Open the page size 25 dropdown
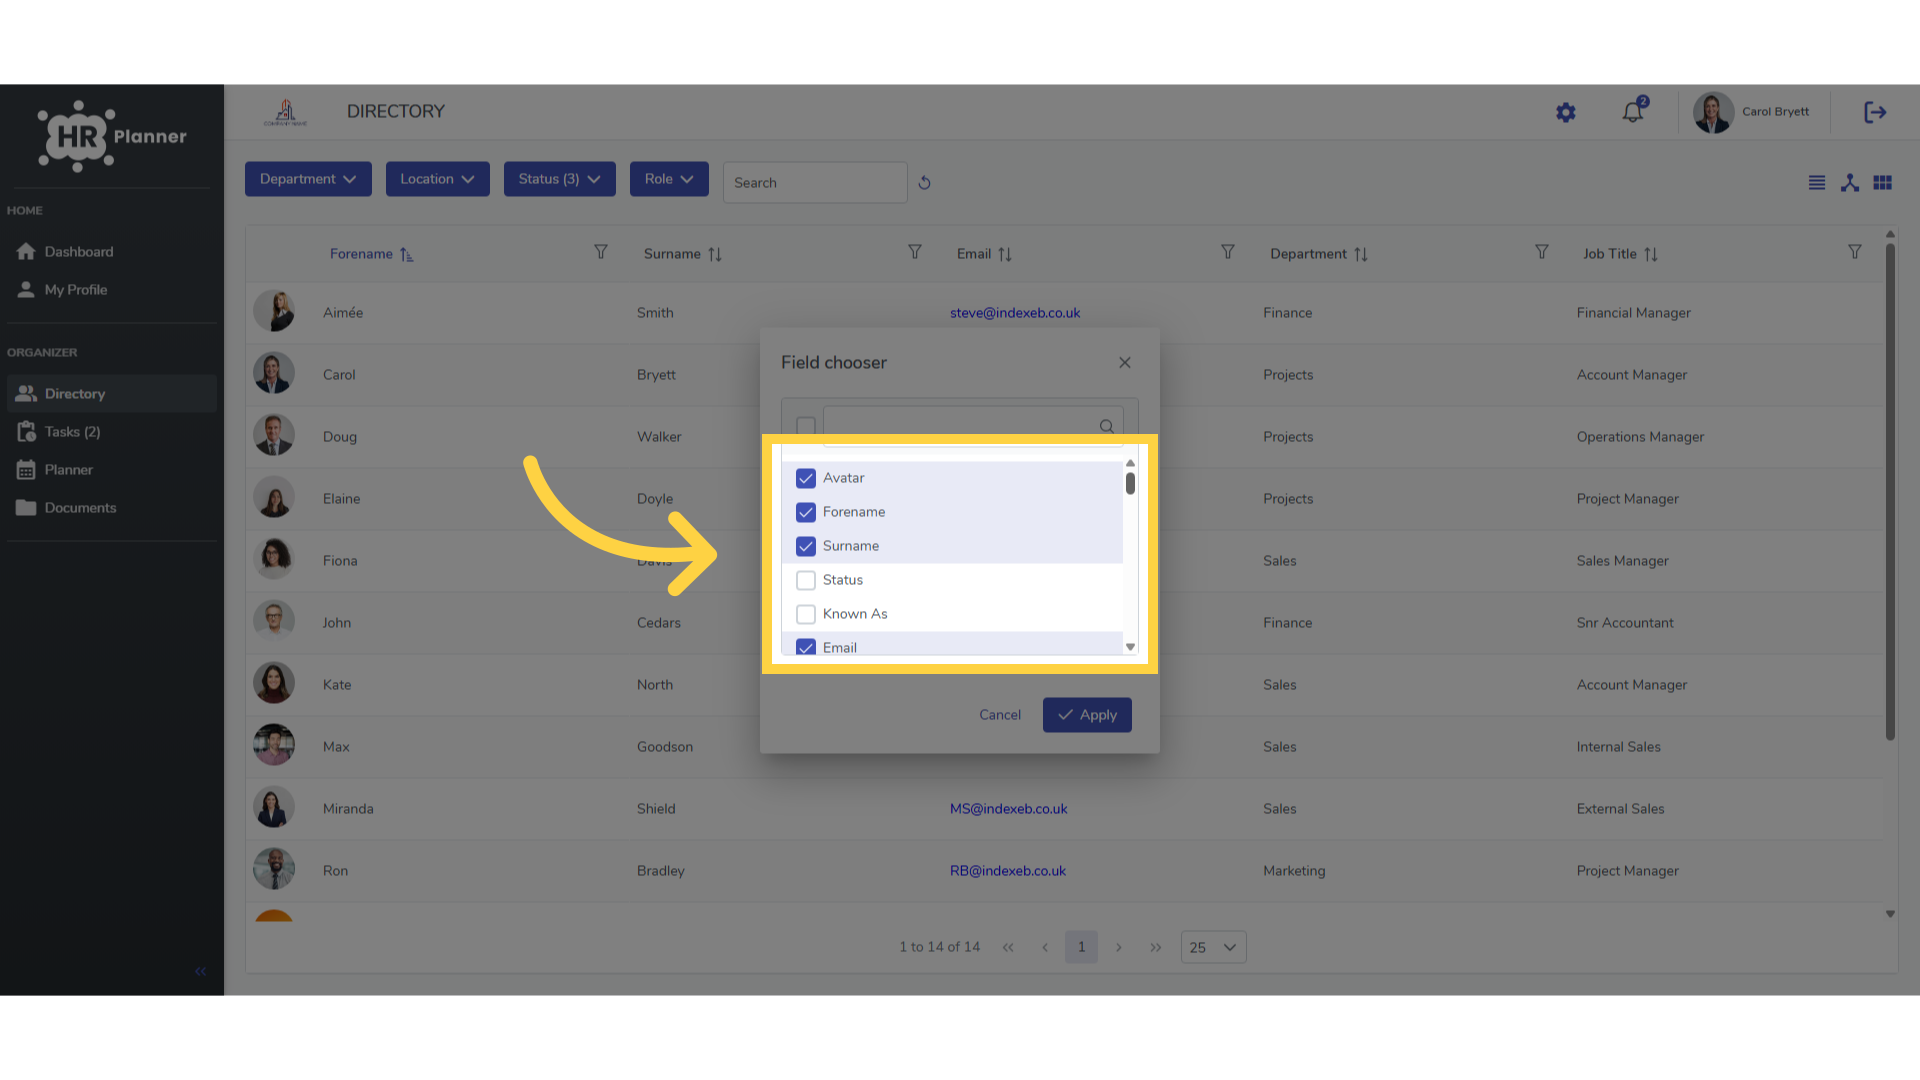The width and height of the screenshot is (1920, 1080). point(1213,947)
